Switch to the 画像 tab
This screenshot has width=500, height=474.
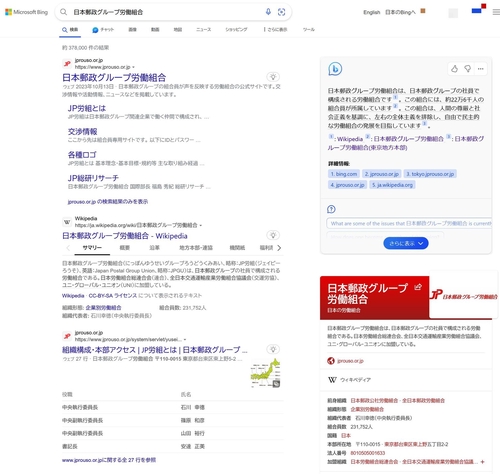(x=133, y=30)
